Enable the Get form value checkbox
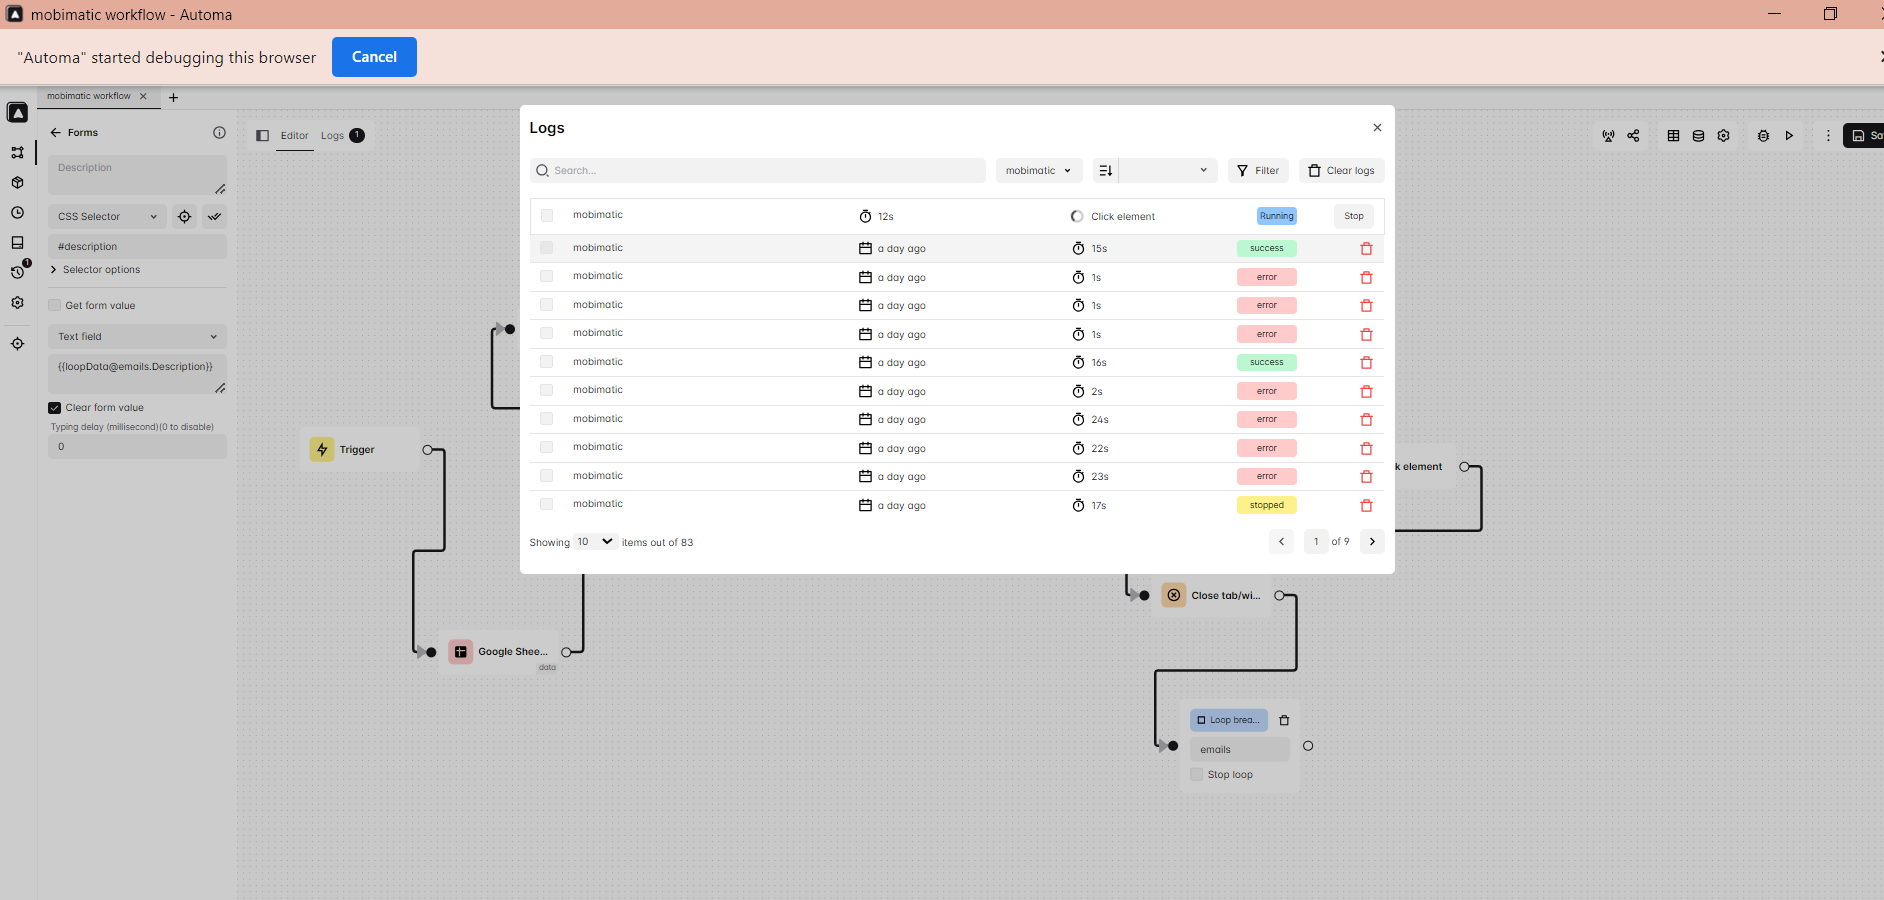Image resolution: width=1884 pixels, height=900 pixels. point(55,305)
